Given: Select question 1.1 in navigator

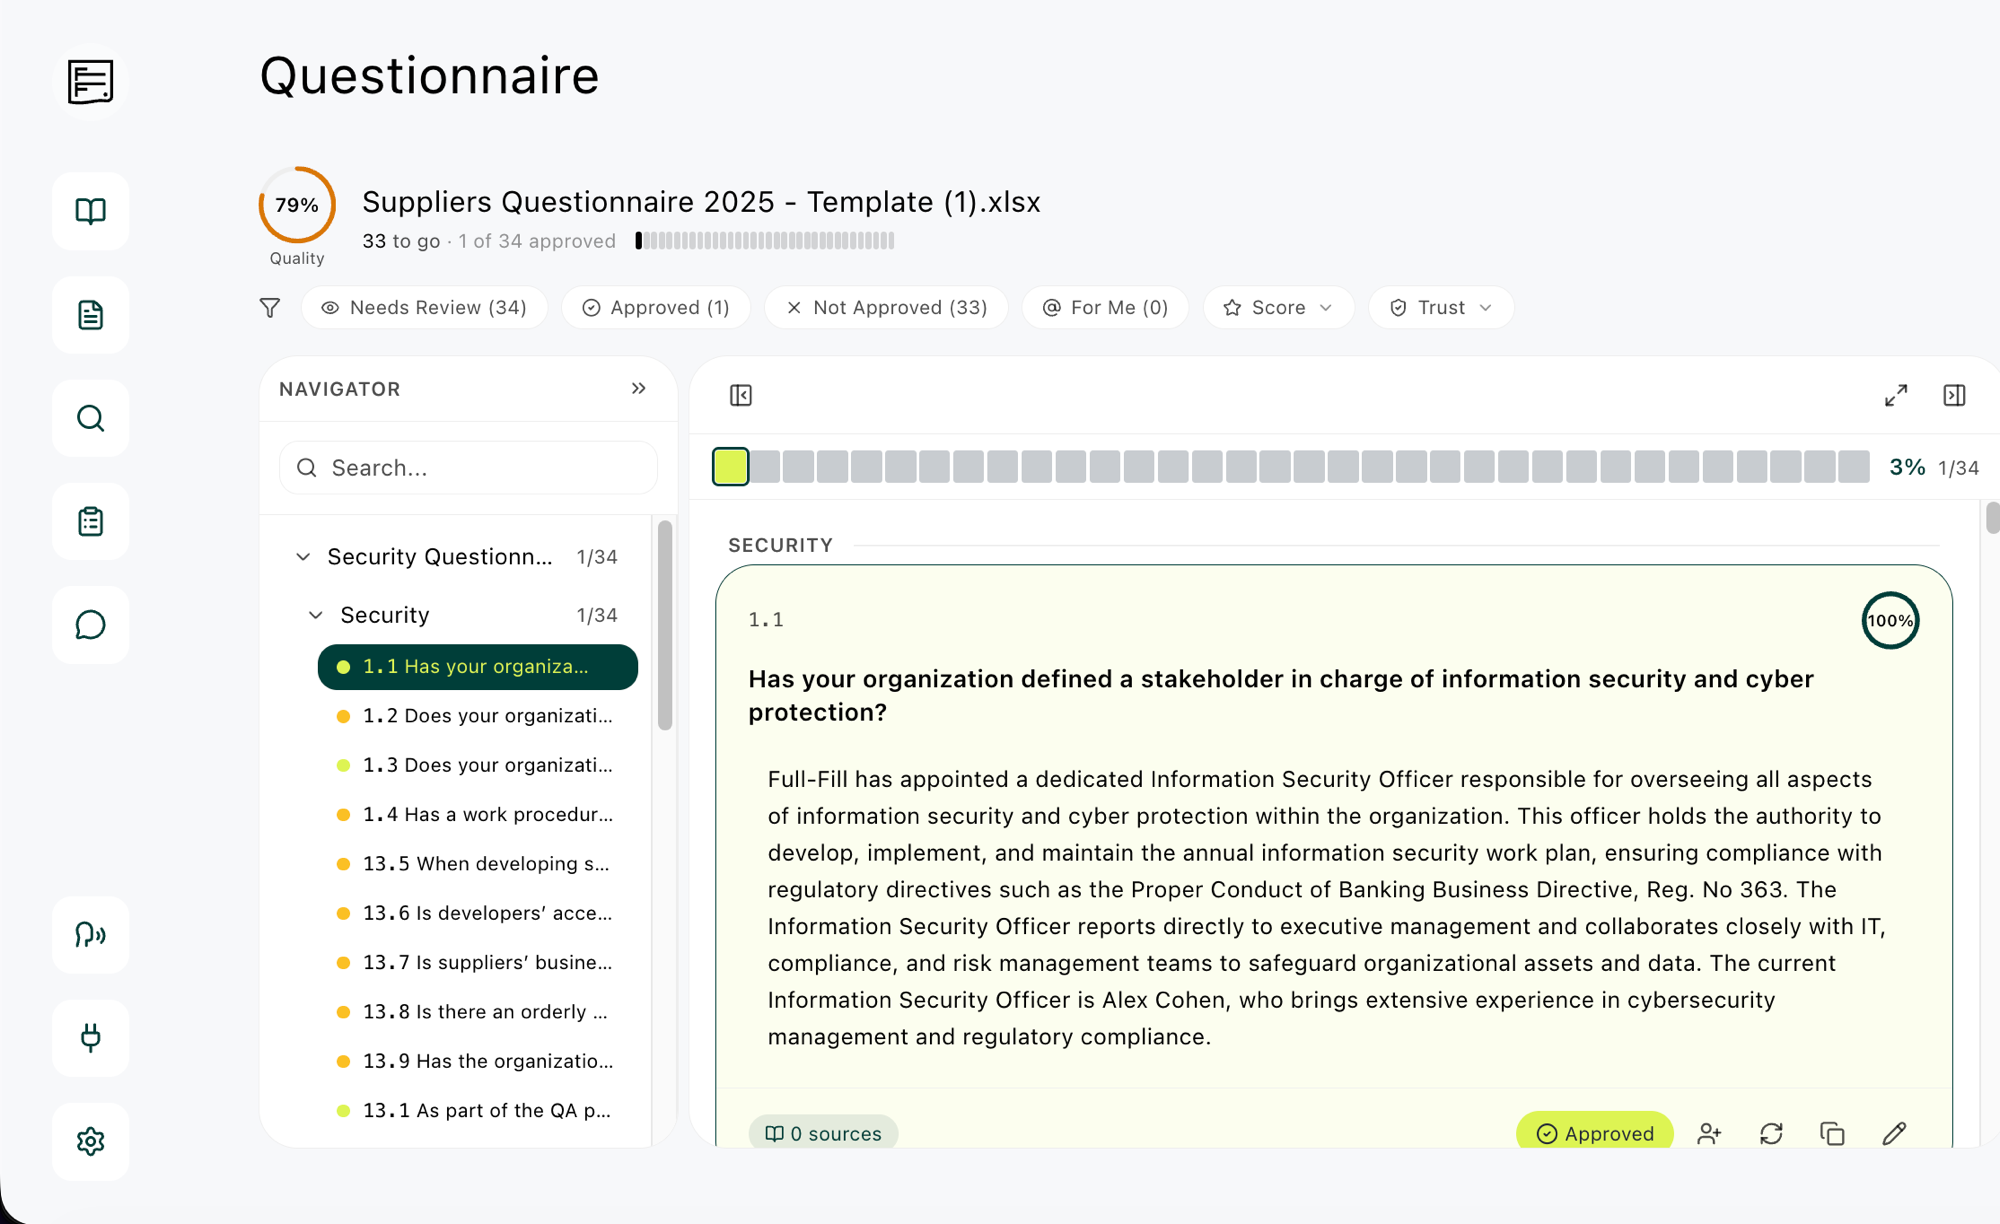Looking at the screenshot, I should point(478,667).
